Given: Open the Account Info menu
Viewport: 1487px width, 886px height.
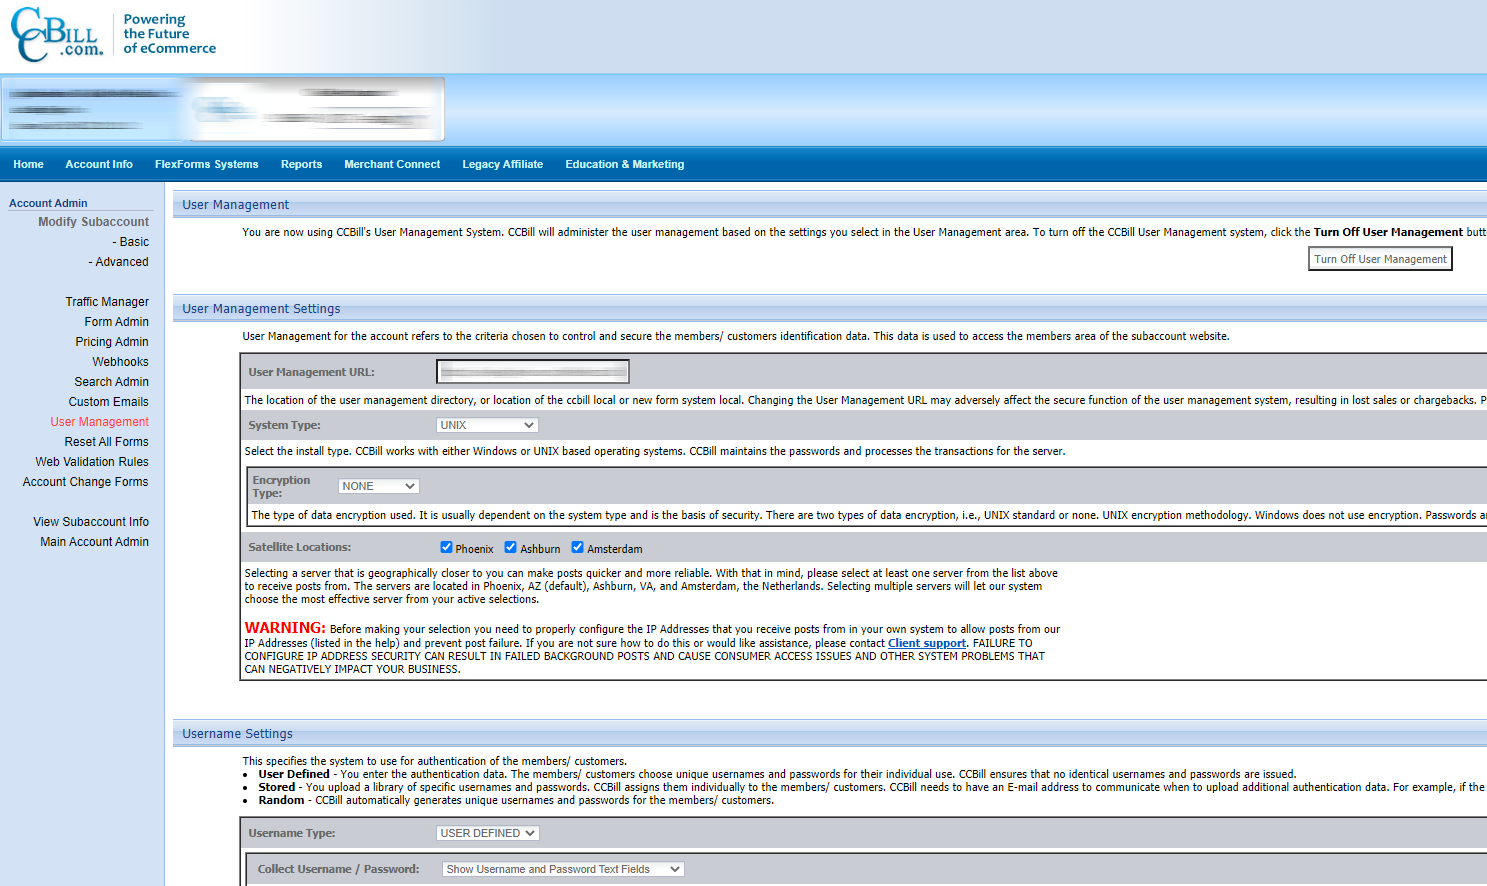Looking at the screenshot, I should pyautogui.click(x=99, y=164).
